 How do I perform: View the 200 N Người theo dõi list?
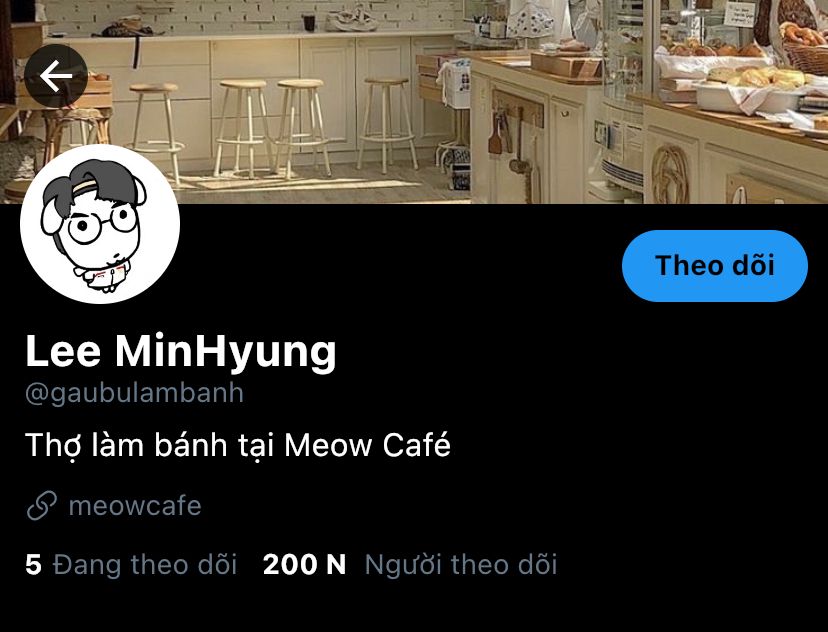410,564
